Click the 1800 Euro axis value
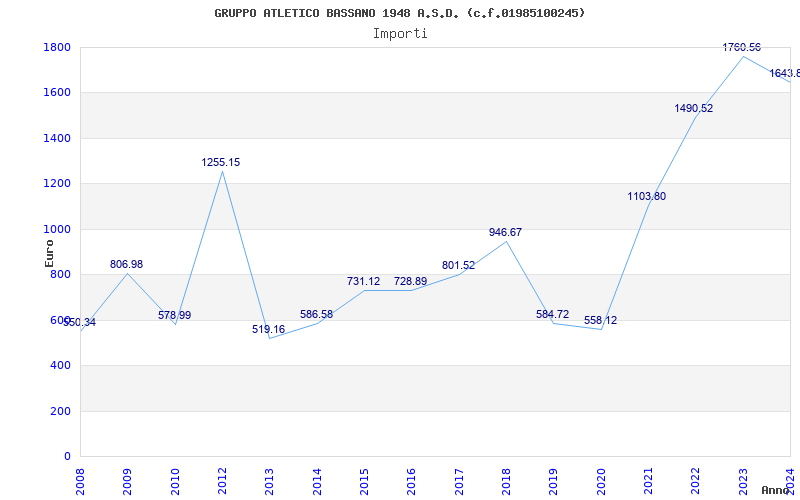The height and width of the screenshot is (500, 800). click(57, 47)
